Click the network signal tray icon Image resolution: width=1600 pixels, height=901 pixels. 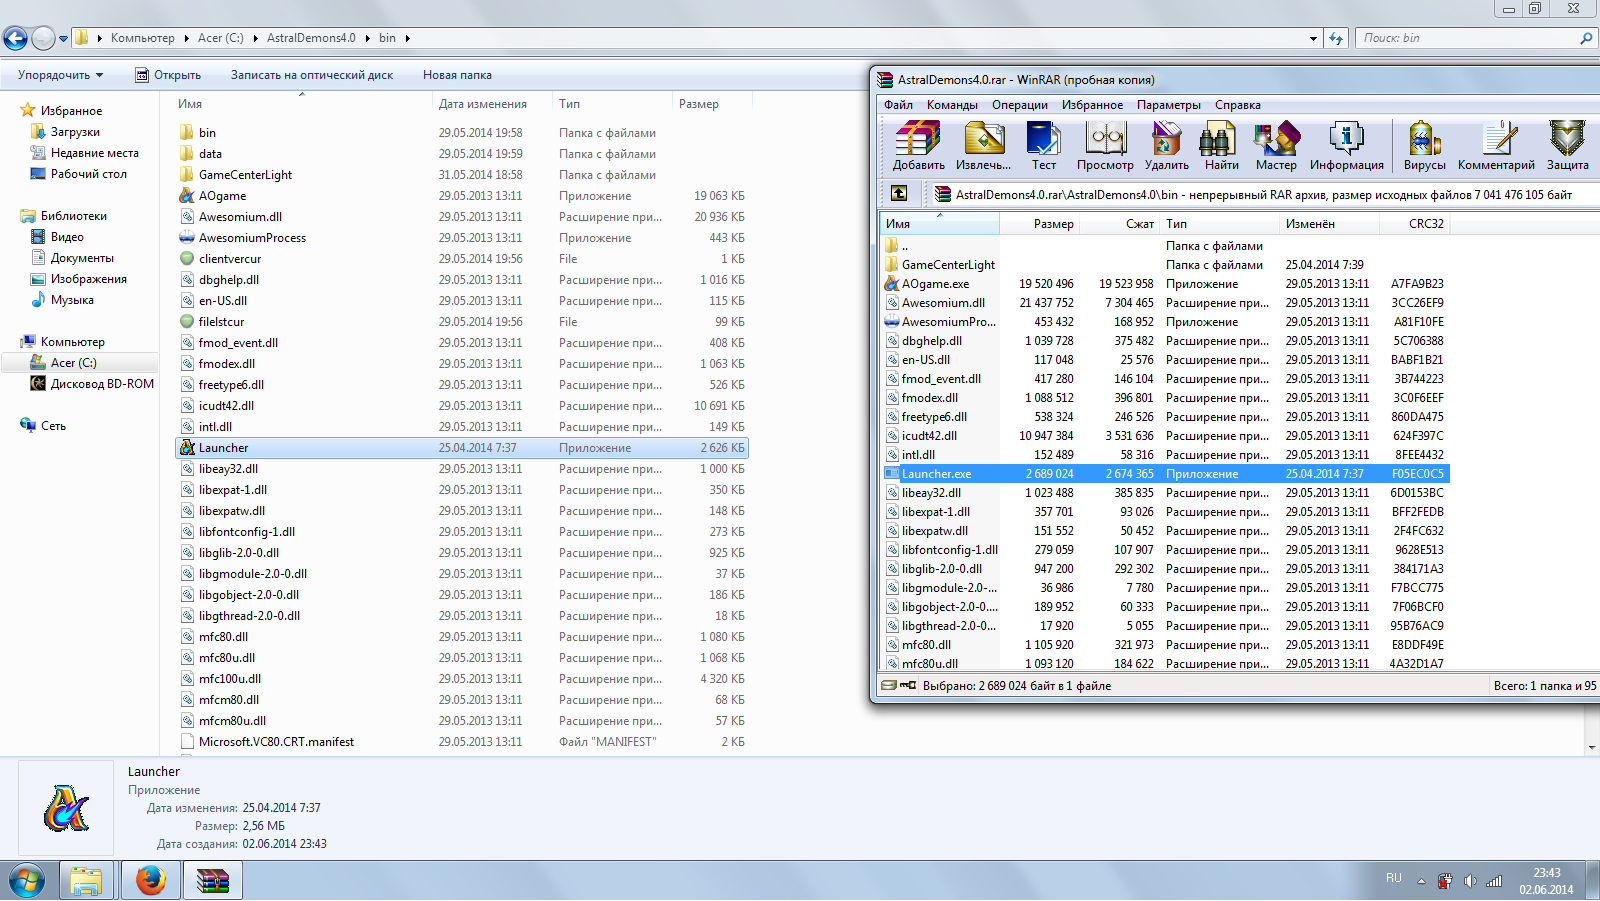[x=1494, y=881]
